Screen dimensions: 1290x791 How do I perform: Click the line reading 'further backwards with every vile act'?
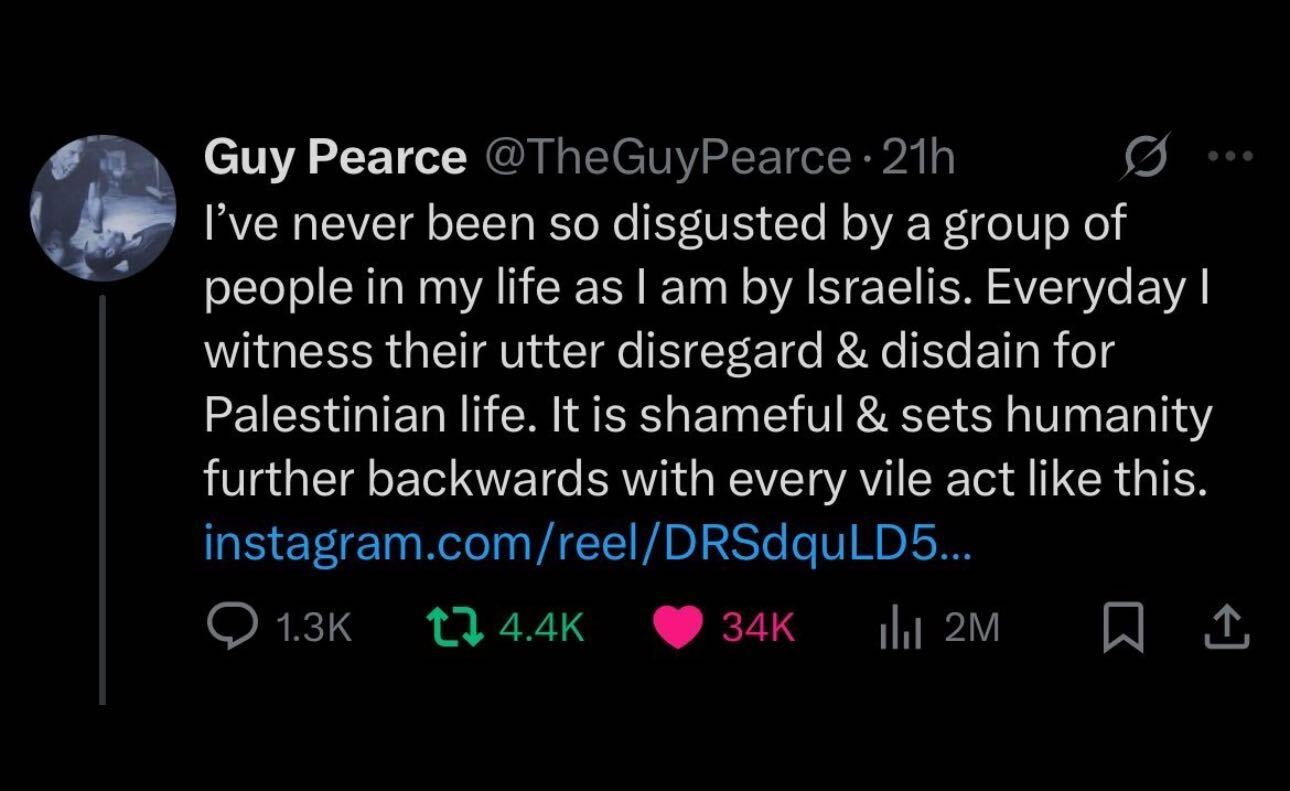(x=700, y=480)
